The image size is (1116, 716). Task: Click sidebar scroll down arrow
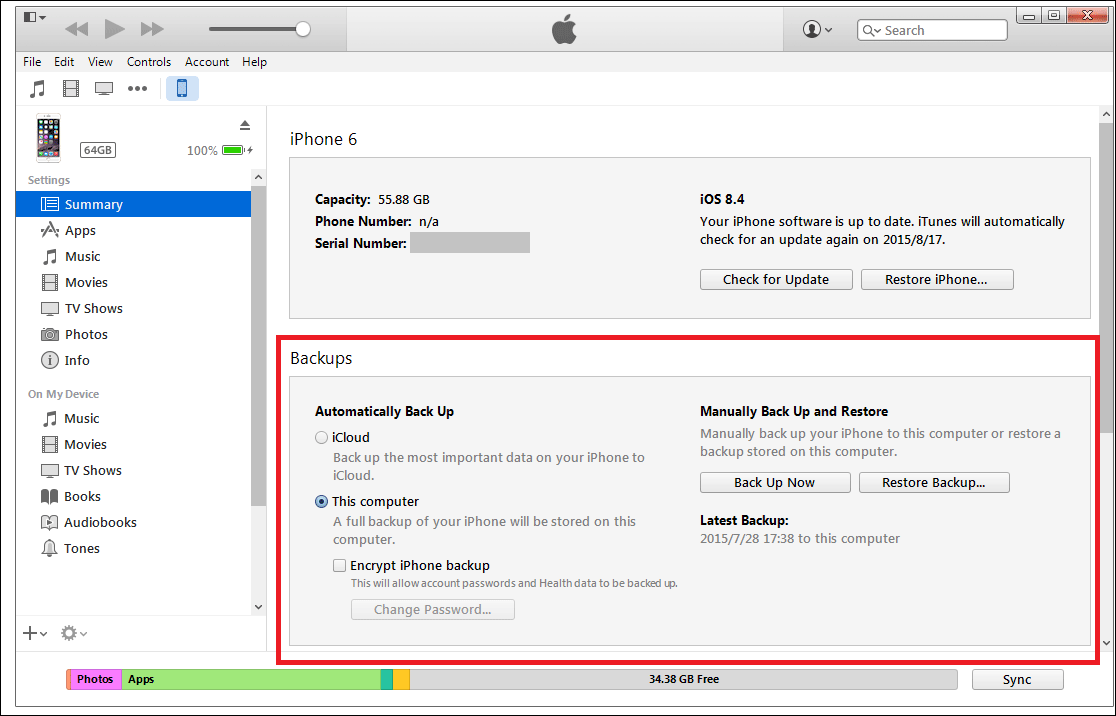(258, 607)
